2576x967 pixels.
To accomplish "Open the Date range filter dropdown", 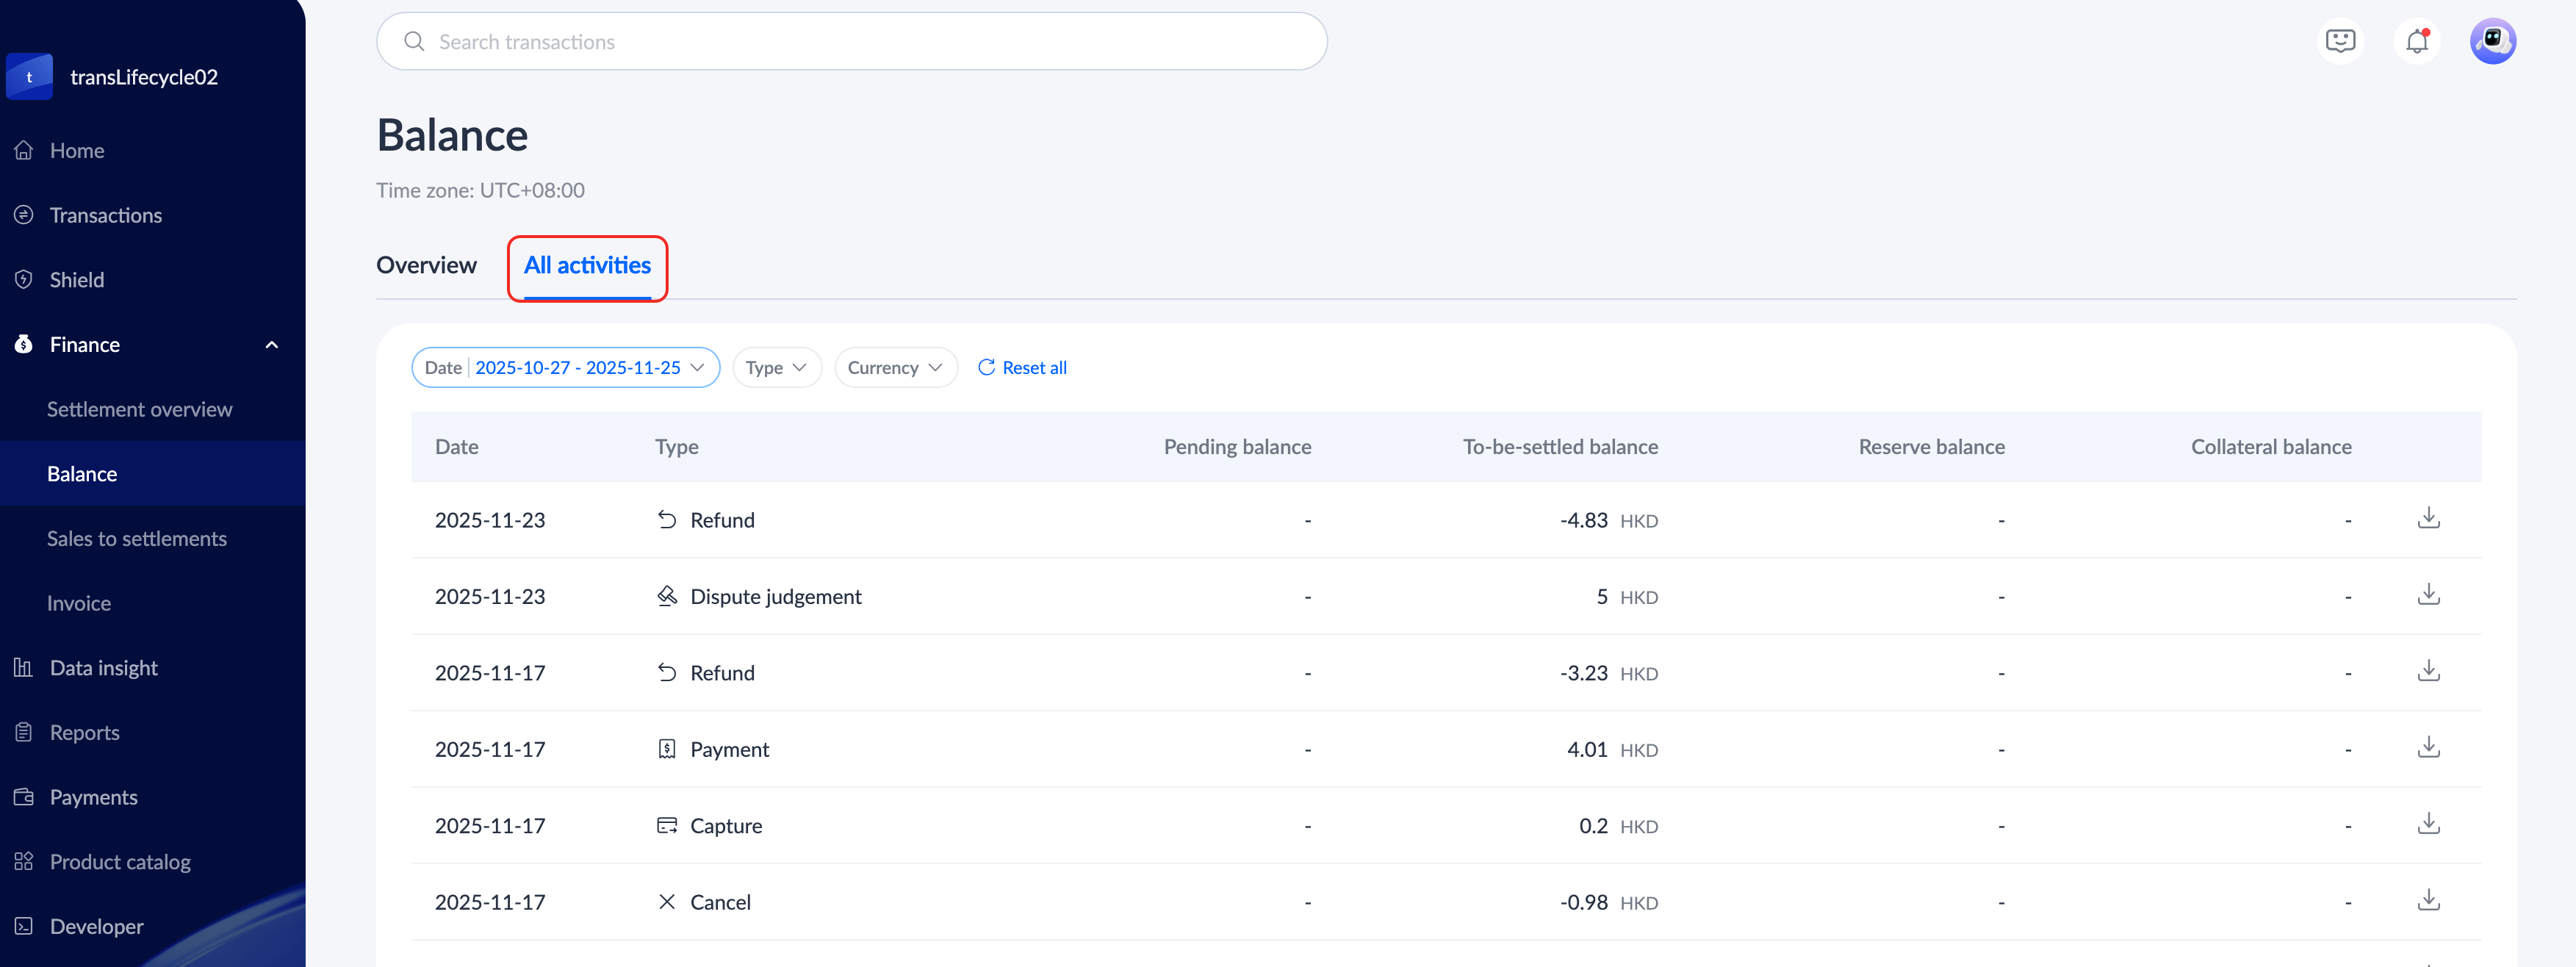I will [565, 367].
